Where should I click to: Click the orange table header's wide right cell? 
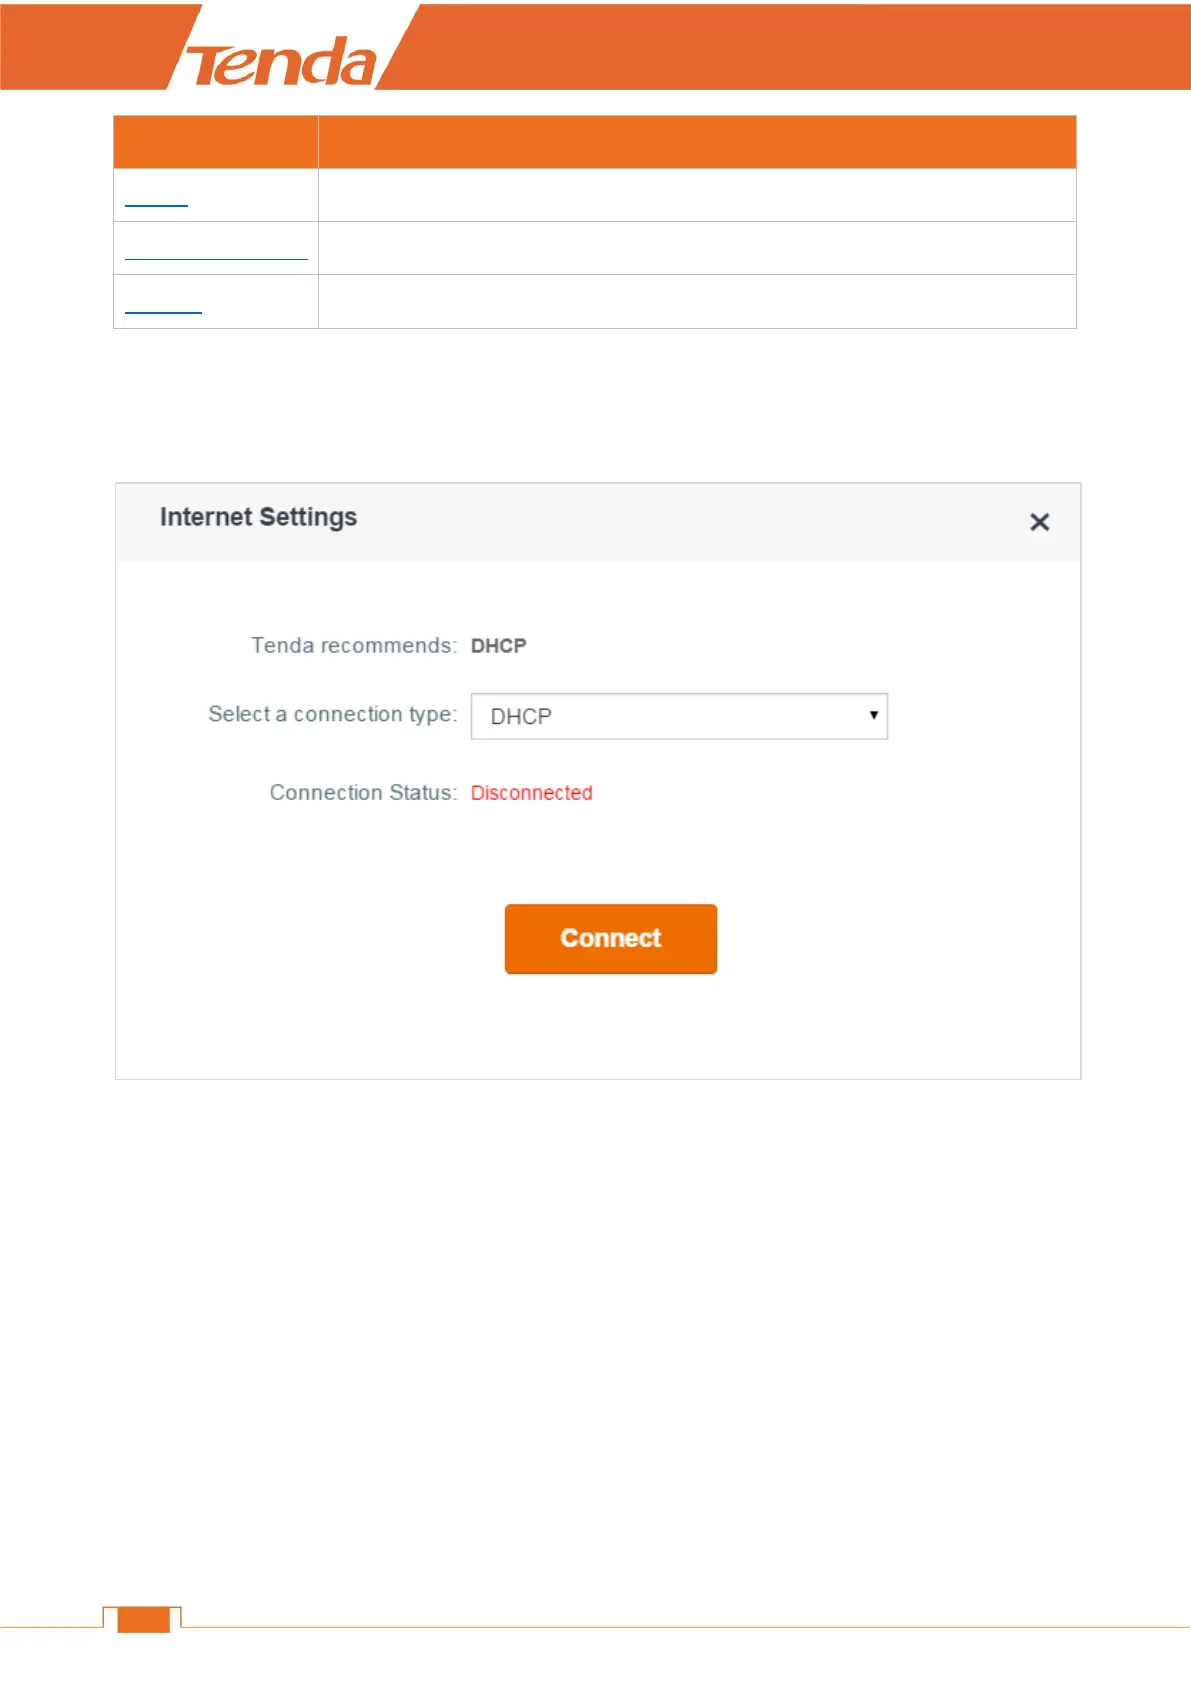coord(697,142)
